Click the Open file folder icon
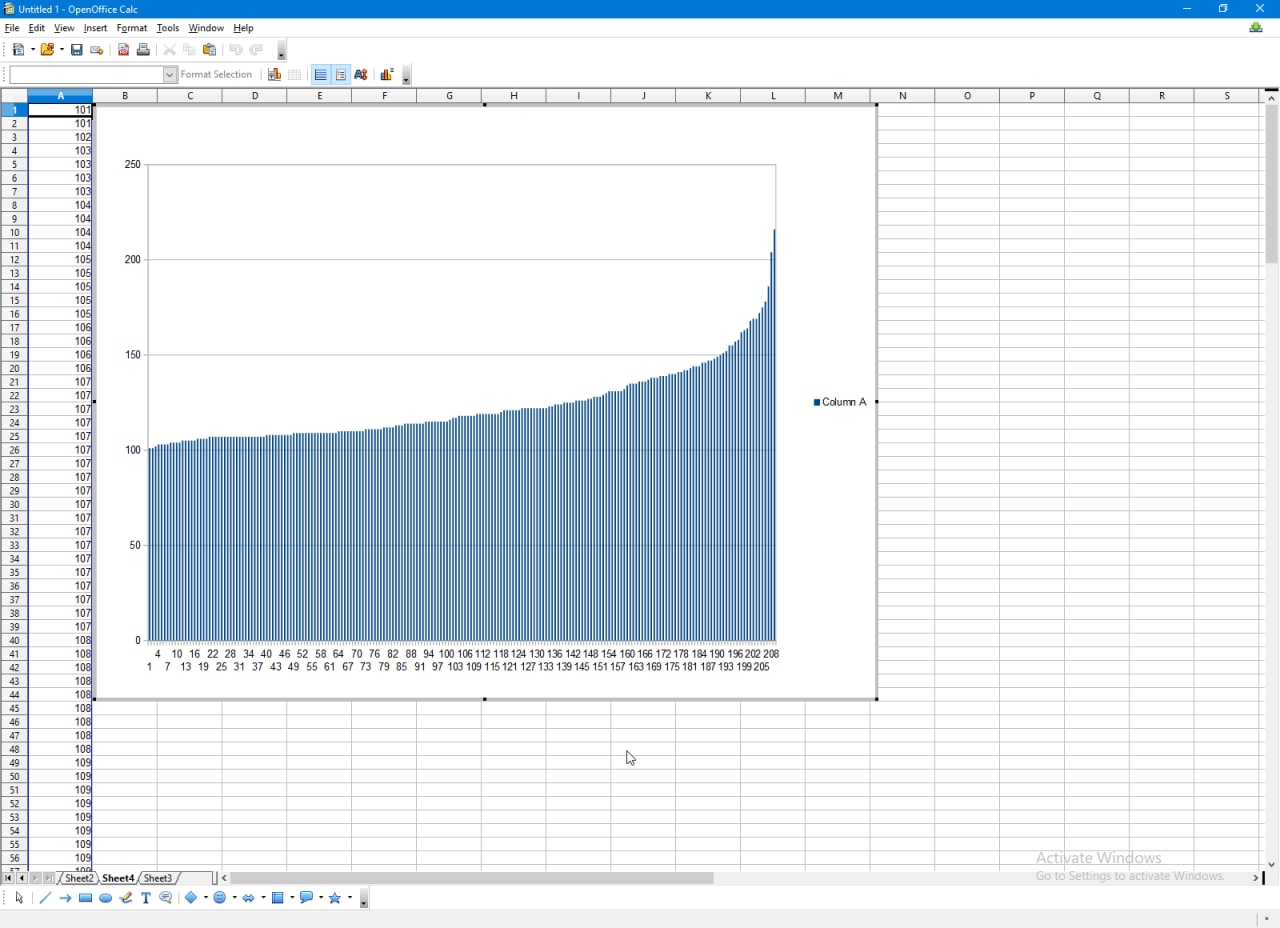Image resolution: width=1280 pixels, height=928 pixels. click(x=47, y=50)
